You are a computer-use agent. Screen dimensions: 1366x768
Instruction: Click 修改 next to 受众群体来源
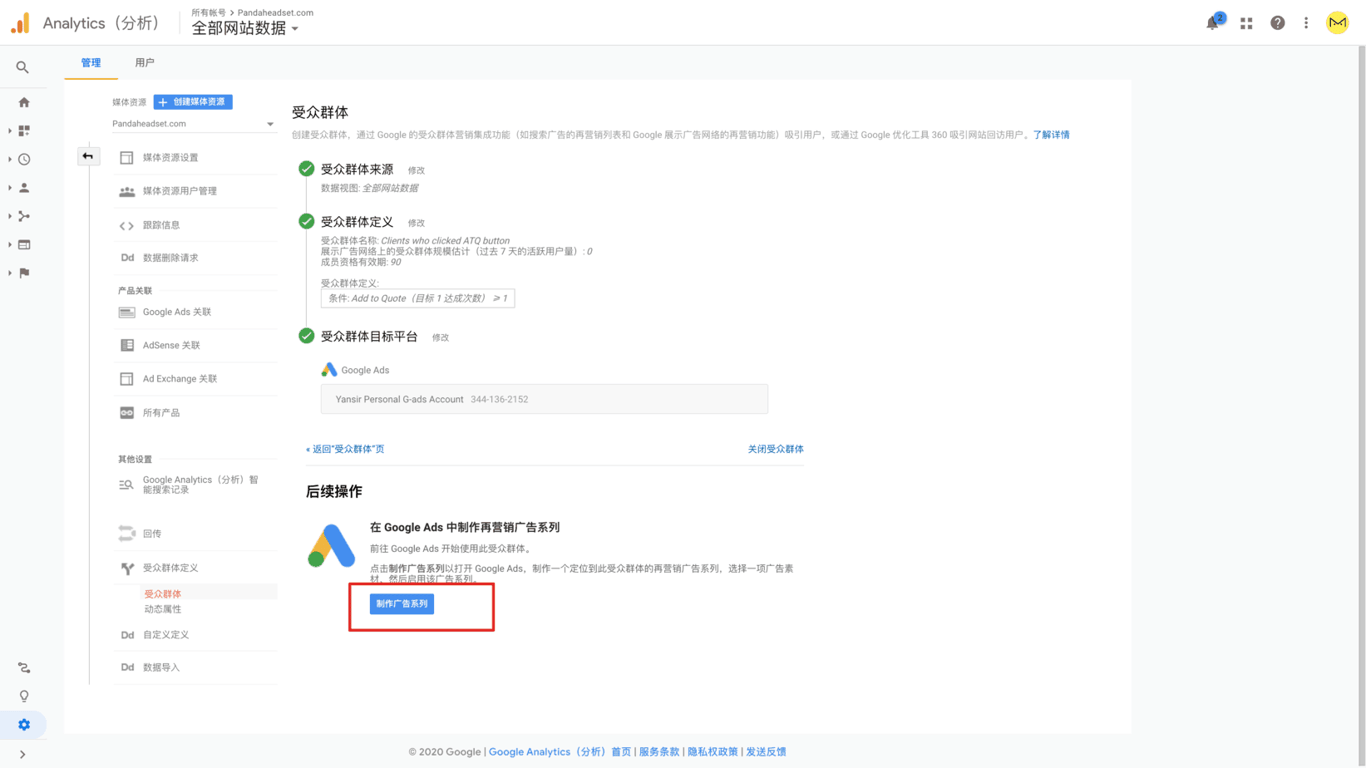click(416, 171)
